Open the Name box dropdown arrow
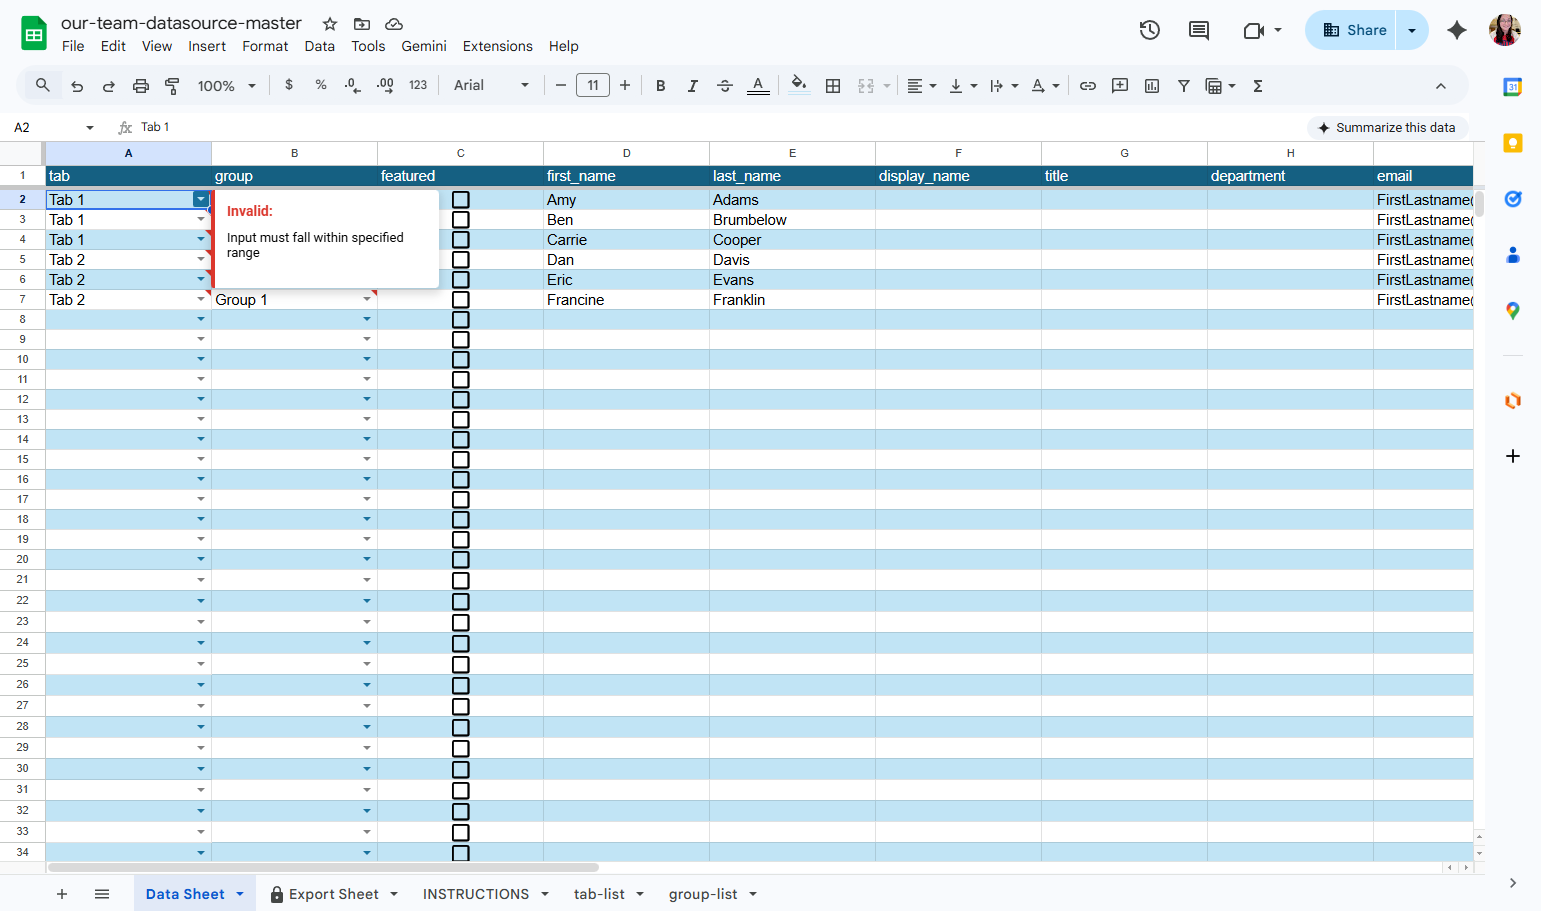This screenshot has width=1541, height=911. pos(90,128)
